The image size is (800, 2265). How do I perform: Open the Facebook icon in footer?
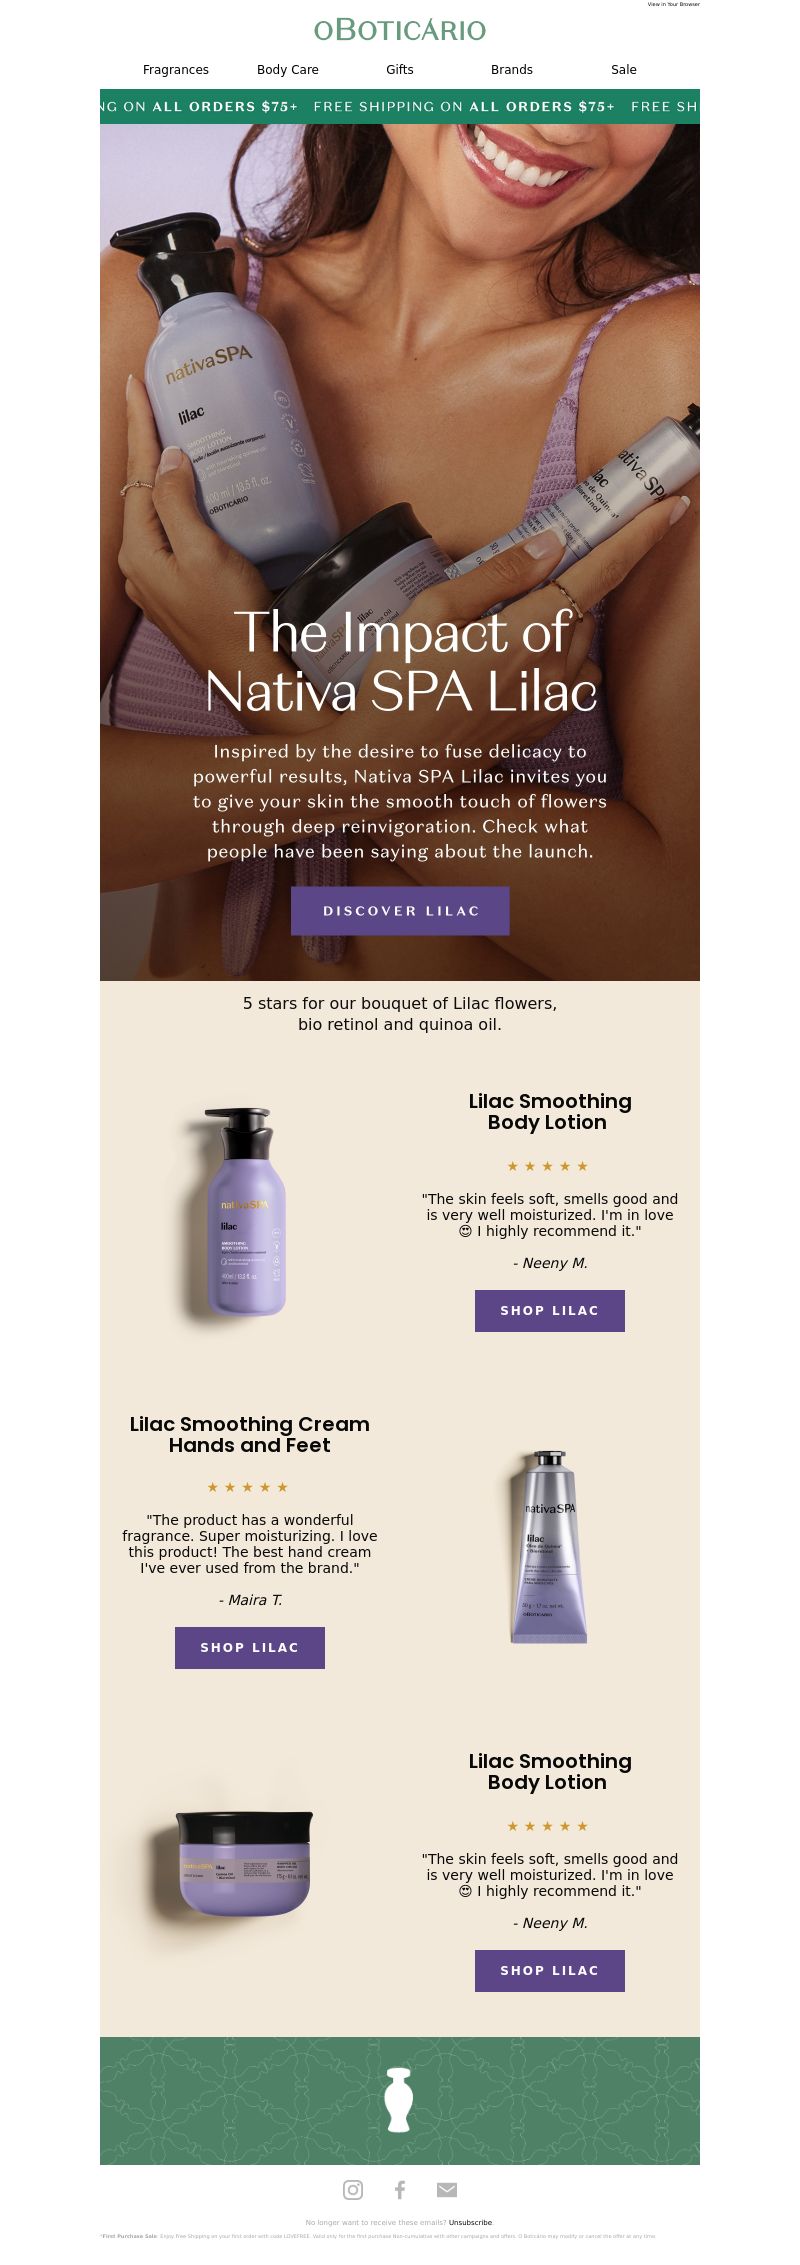pos(400,2190)
